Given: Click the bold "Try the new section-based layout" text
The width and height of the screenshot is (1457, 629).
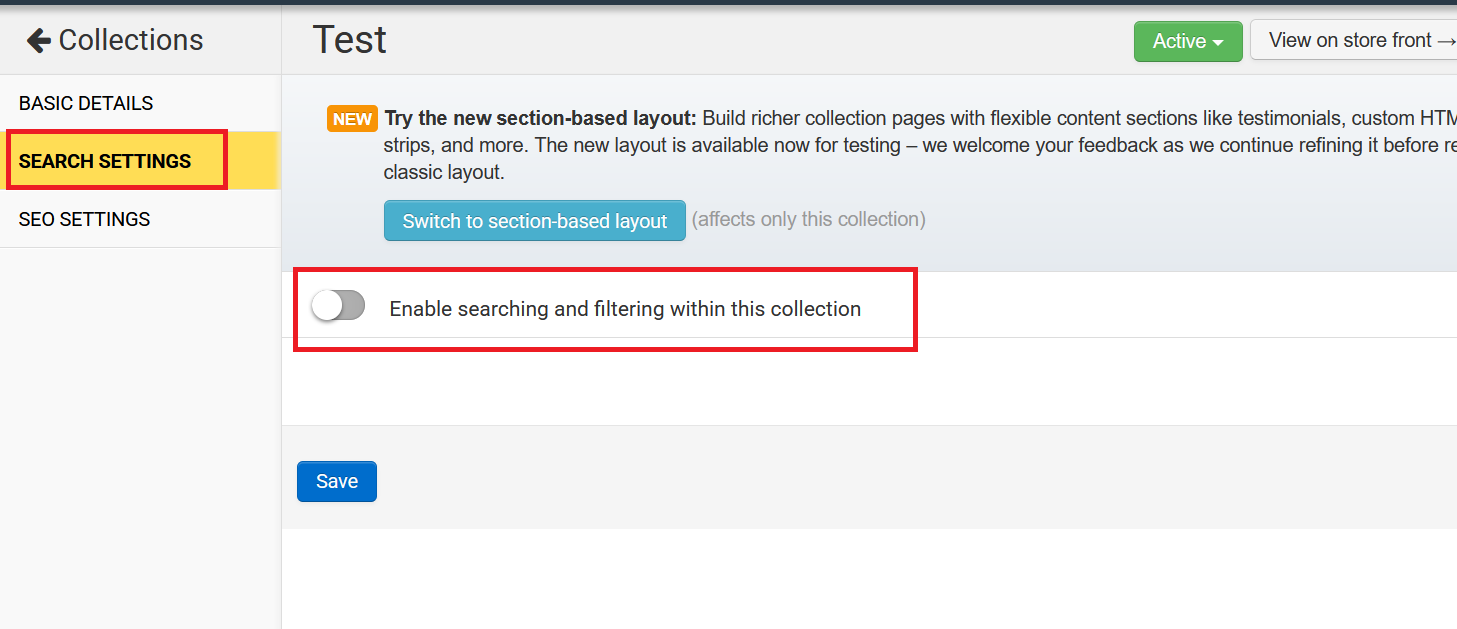Looking at the screenshot, I should tap(540, 118).
